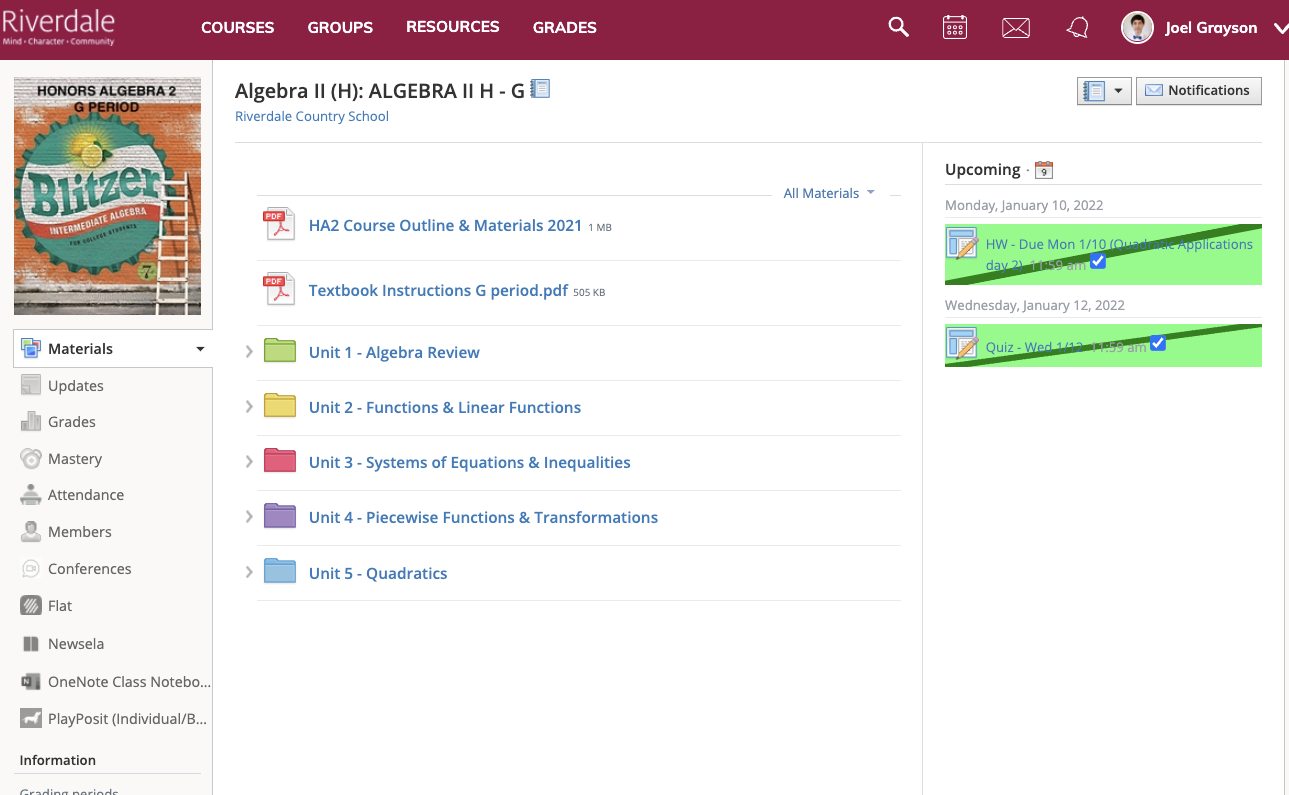Open the GRADES menu
This screenshot has height=795, width=1289.
tap(564, 28)
